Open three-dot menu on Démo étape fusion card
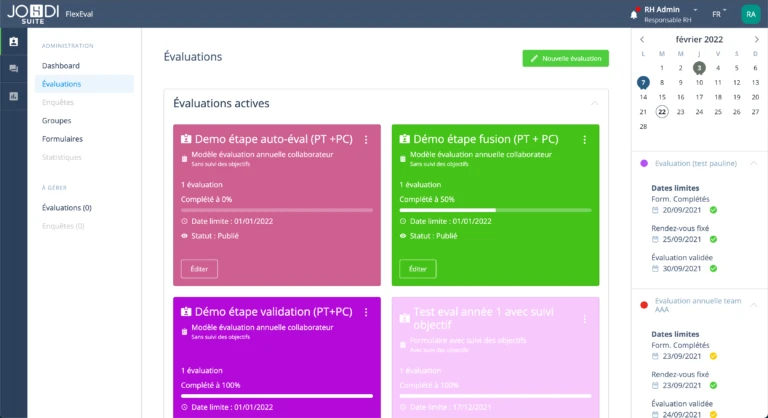The height and width of the screenshot is (418, 768). point(584,140)
